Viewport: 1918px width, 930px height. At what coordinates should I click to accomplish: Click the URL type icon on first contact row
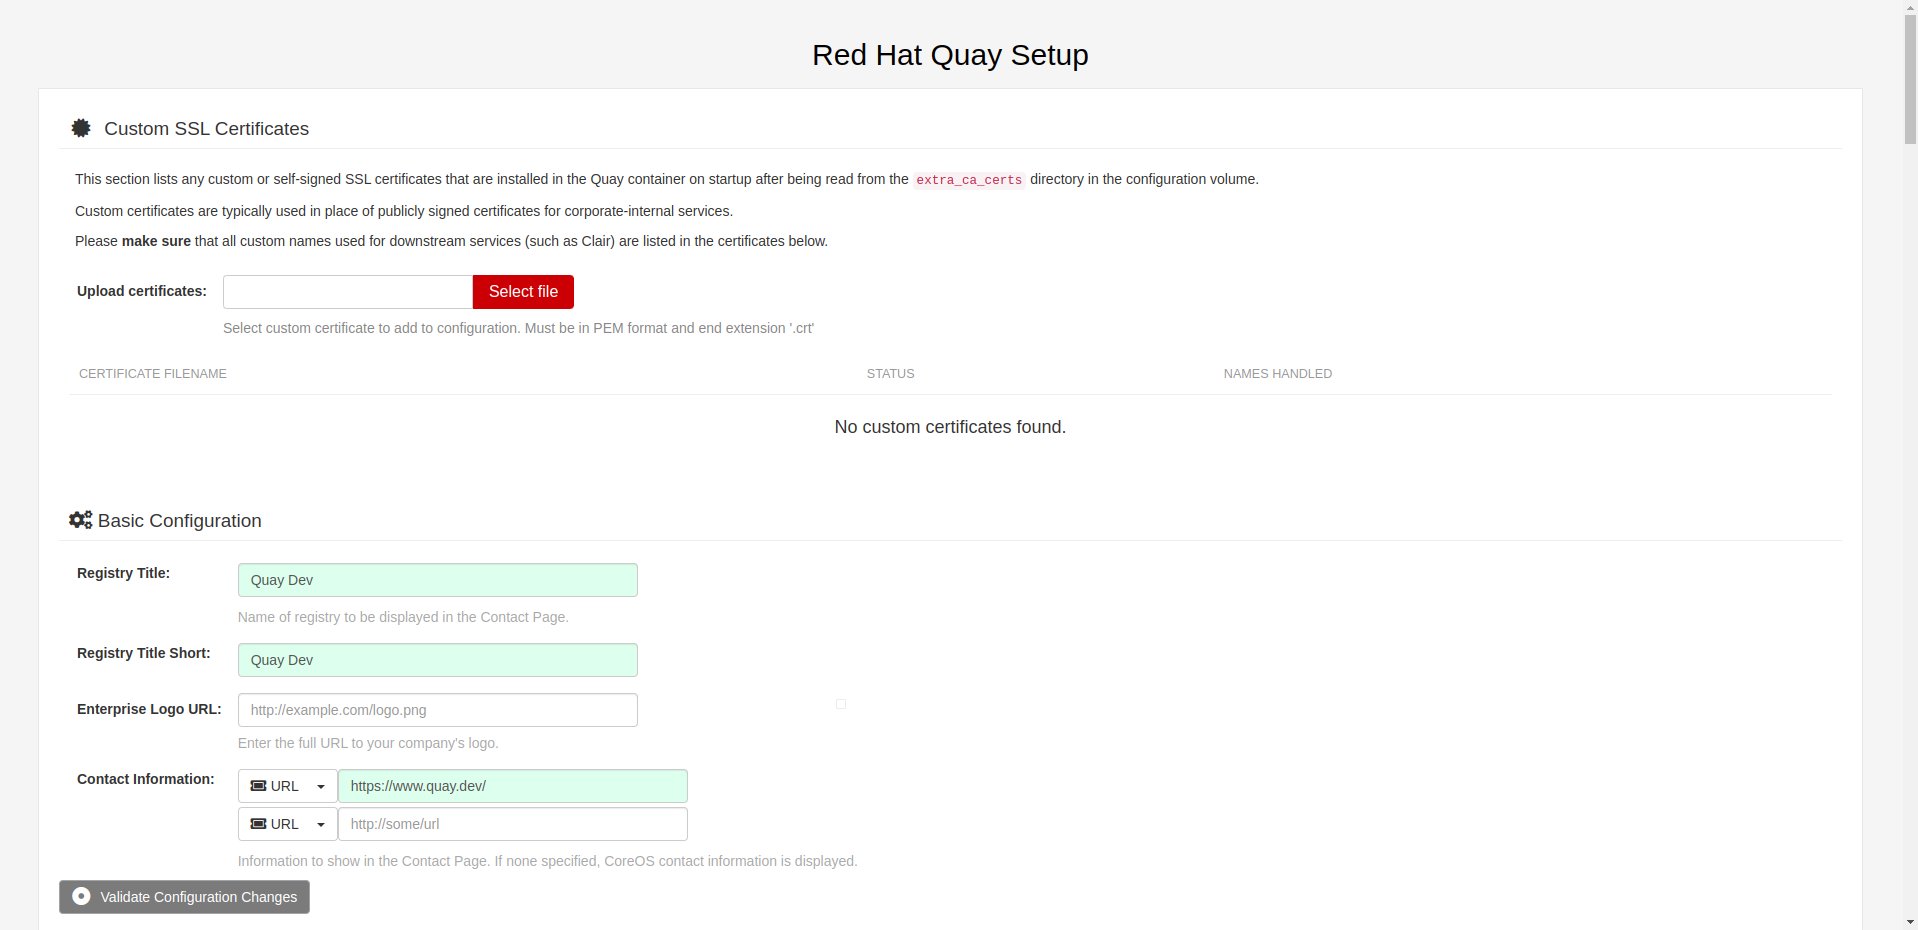258,786
